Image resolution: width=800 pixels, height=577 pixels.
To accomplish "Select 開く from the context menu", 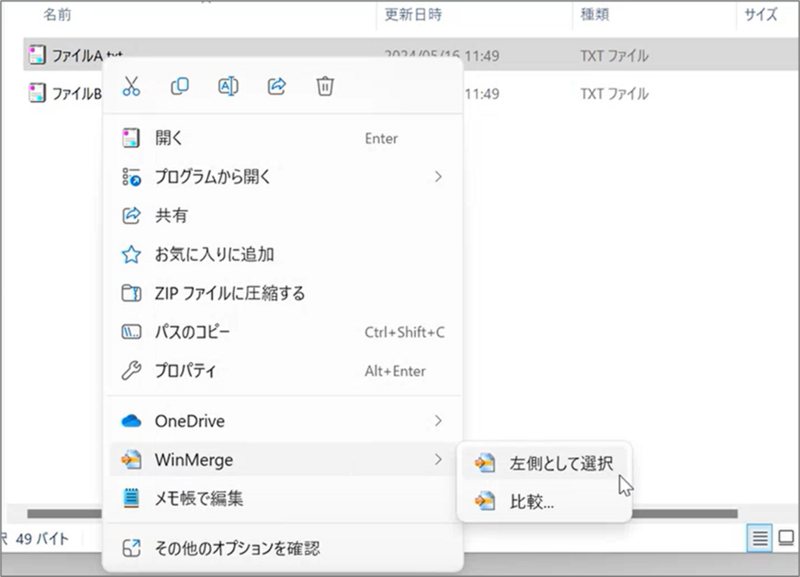I will pyautogui.click(x=173, y=138).
